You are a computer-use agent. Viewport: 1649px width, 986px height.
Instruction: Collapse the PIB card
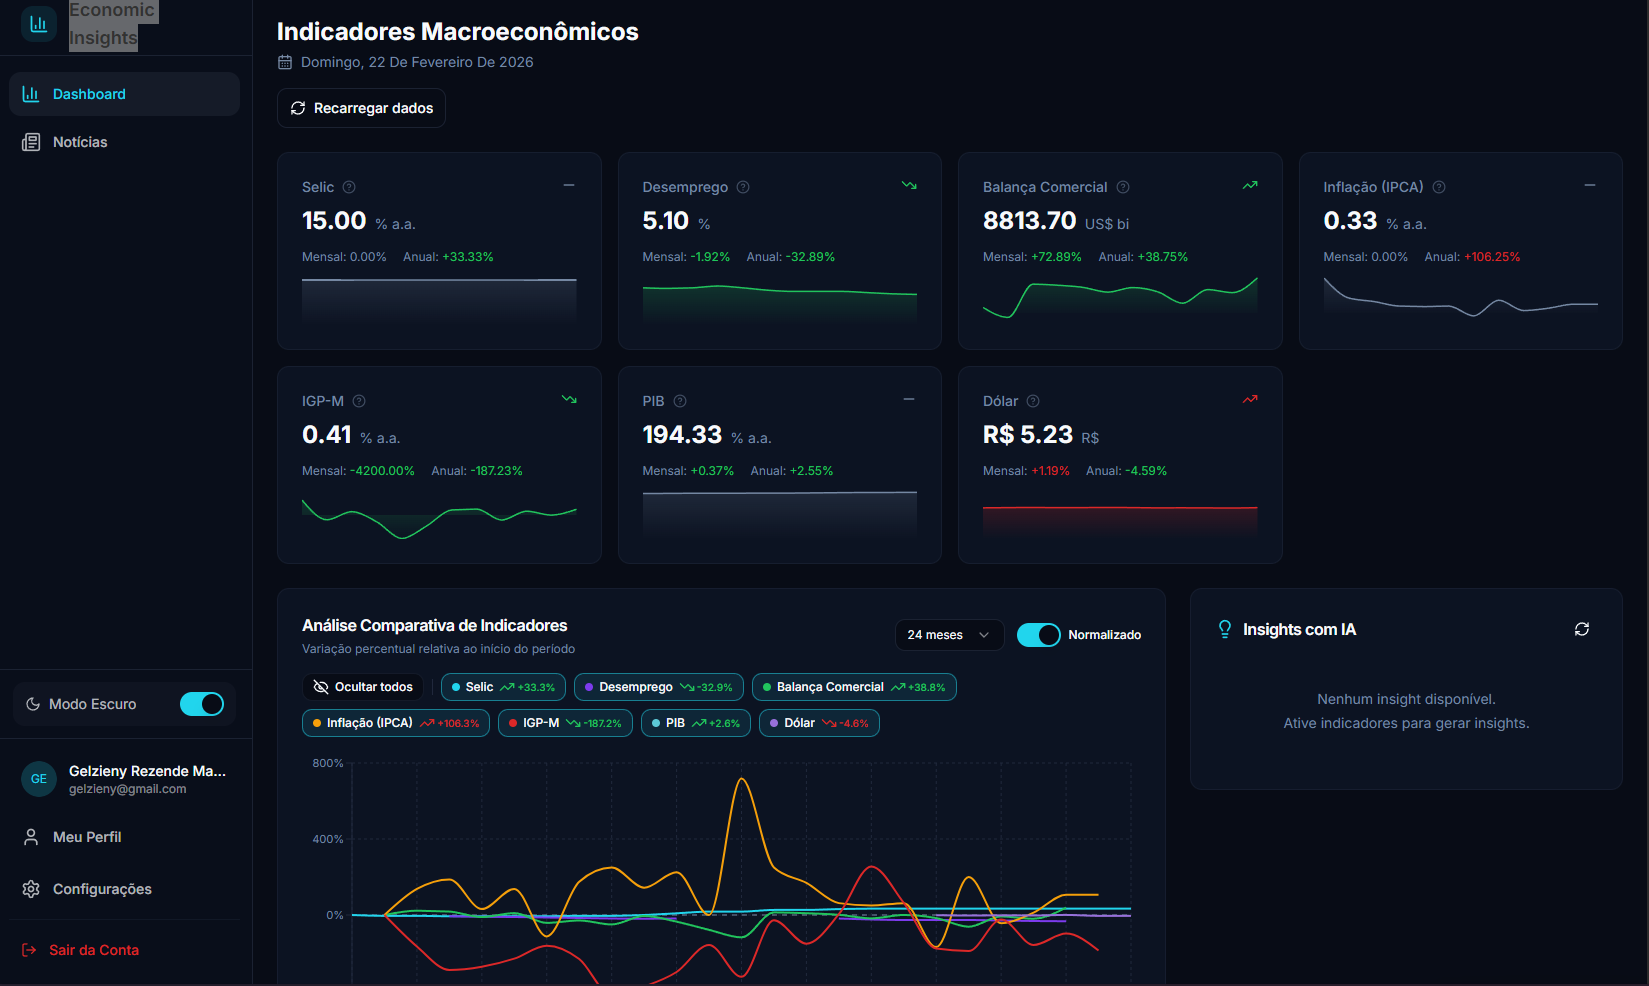(x=908, y=399)
